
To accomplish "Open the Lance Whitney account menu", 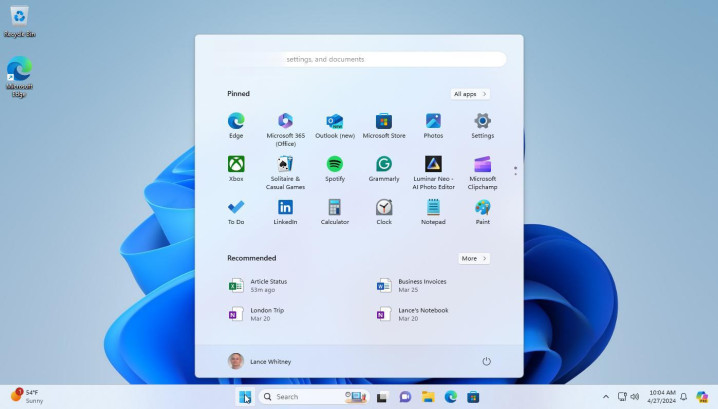I will [259, 361].
